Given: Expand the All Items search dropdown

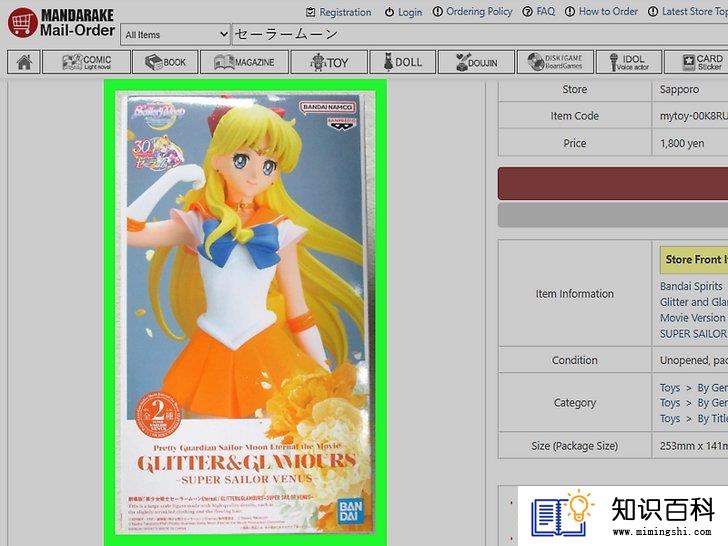Looking at the screenshot, I should (x=176, y=34).
